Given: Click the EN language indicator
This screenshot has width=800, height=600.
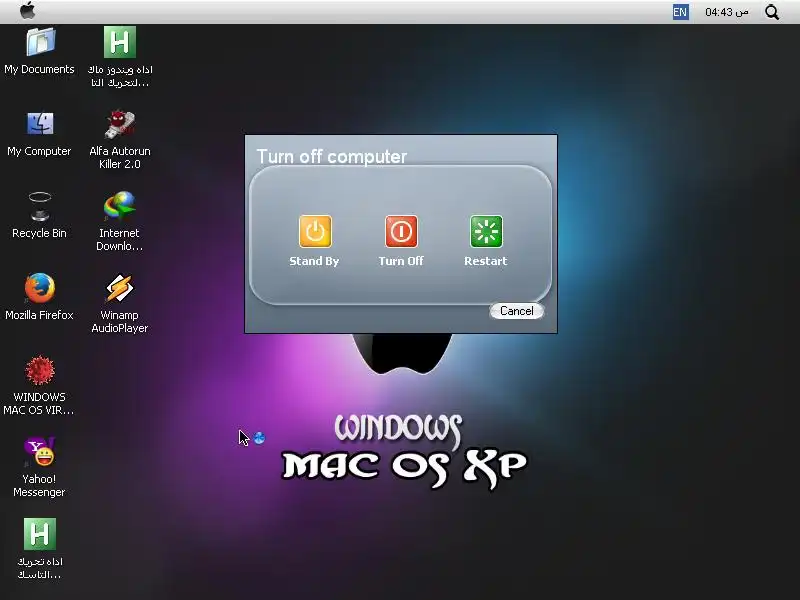Looking at the screenshot, I should click(680, 12).
